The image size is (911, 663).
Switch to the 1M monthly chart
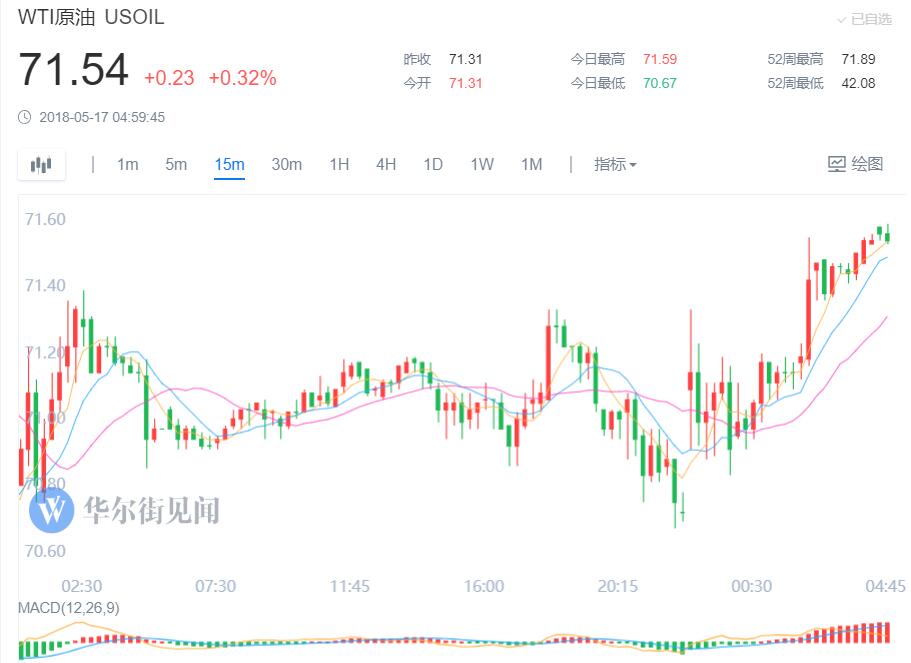coord(531,165)
